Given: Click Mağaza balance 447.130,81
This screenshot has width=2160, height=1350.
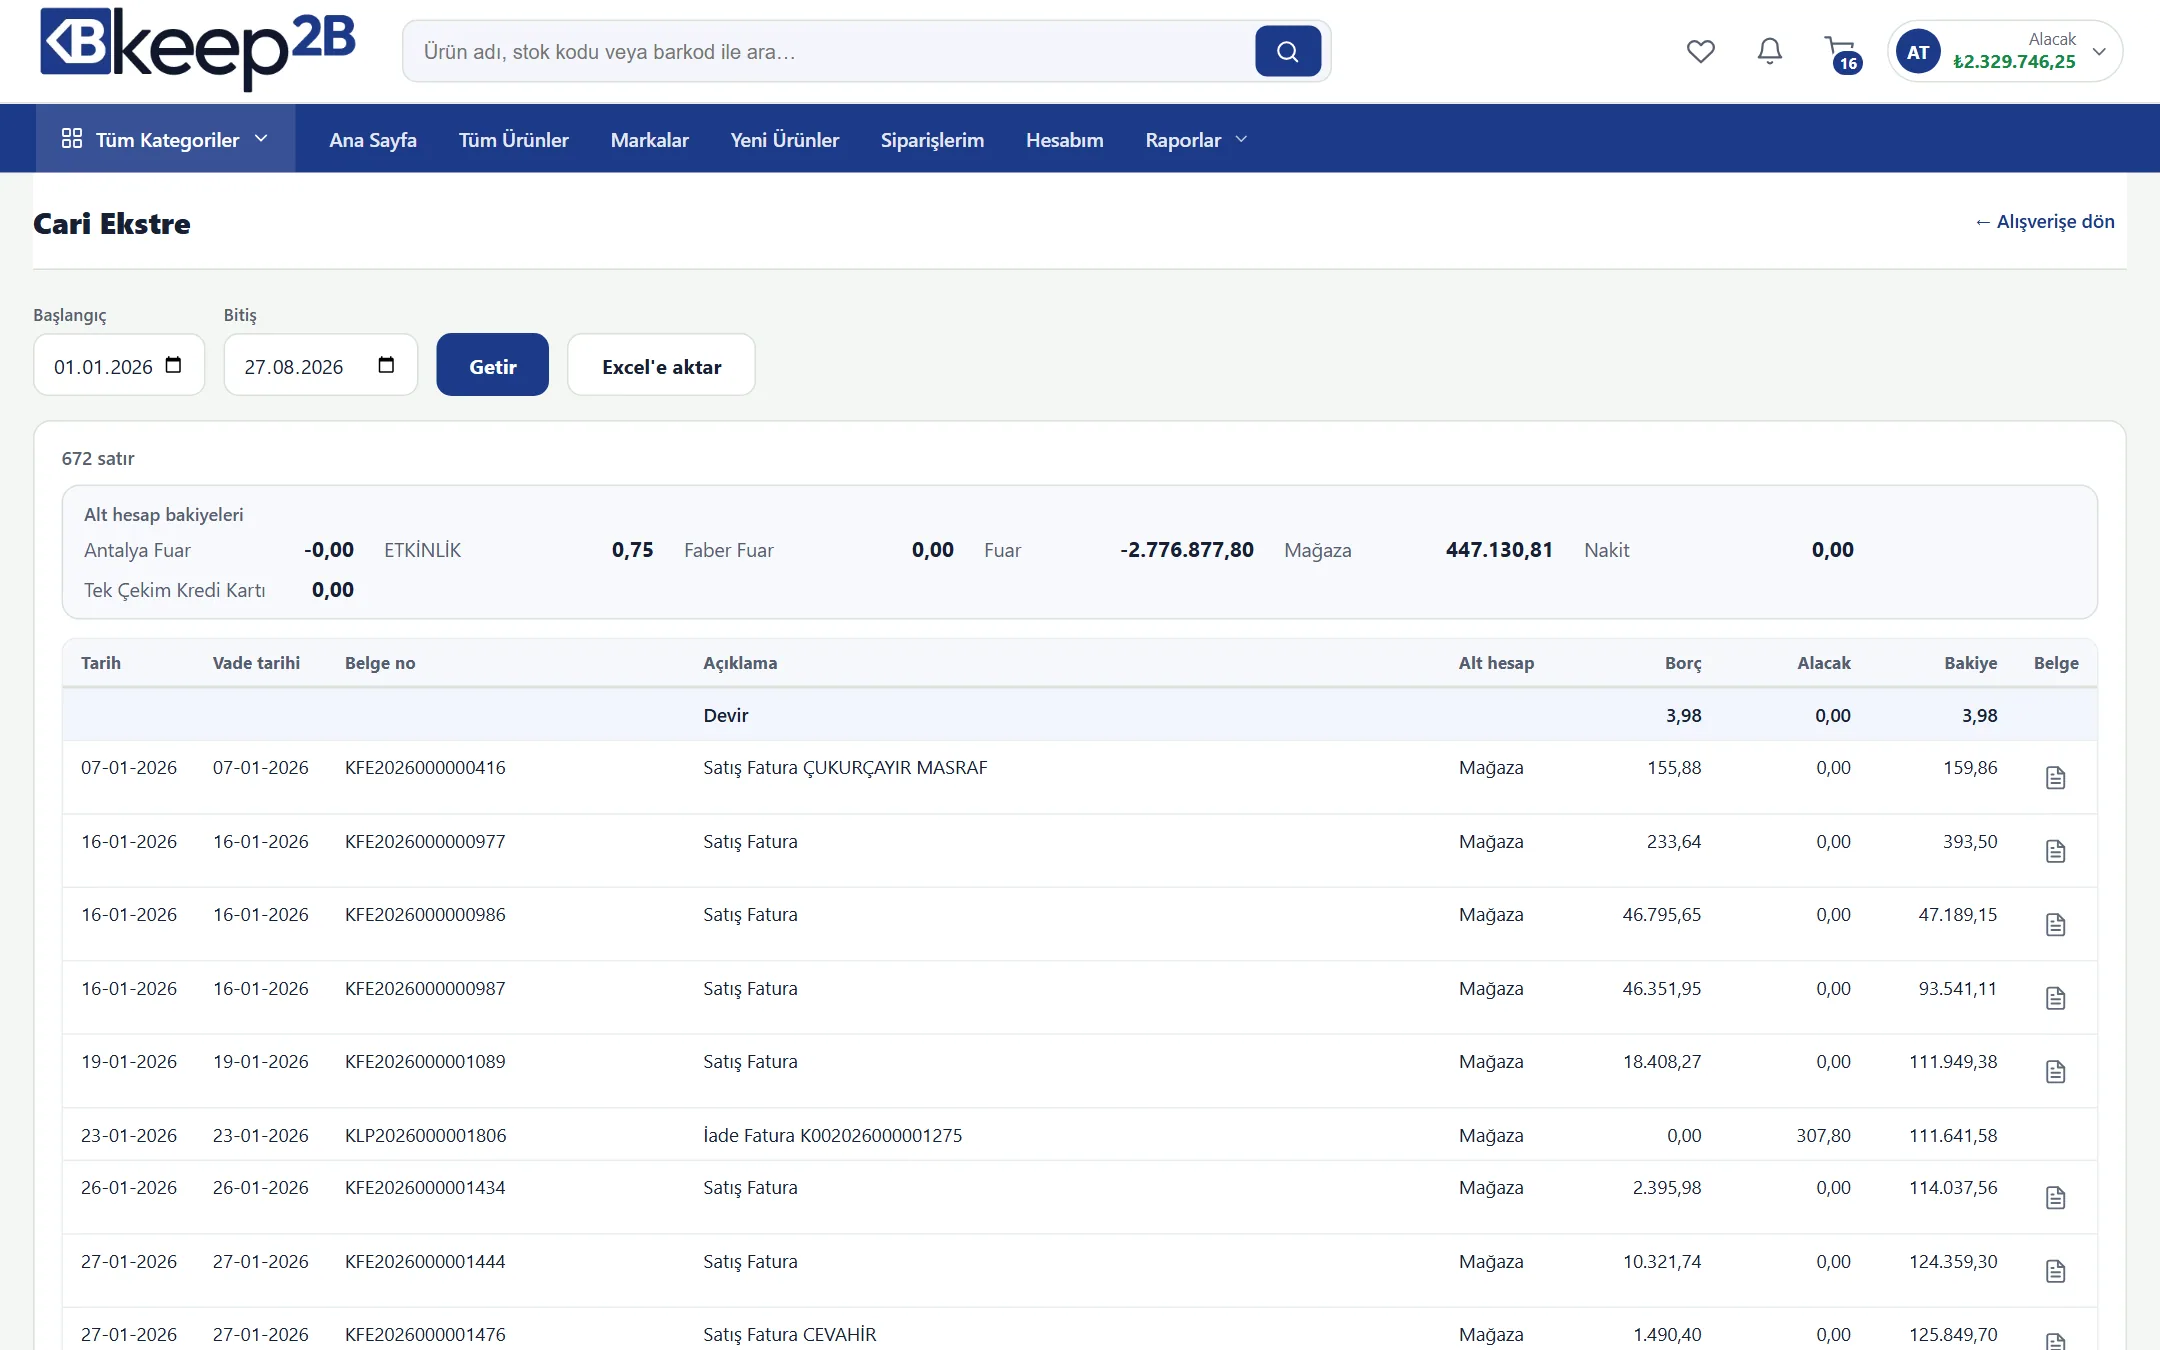Looking at the screenshot, I should click(x=1499, y=550).
